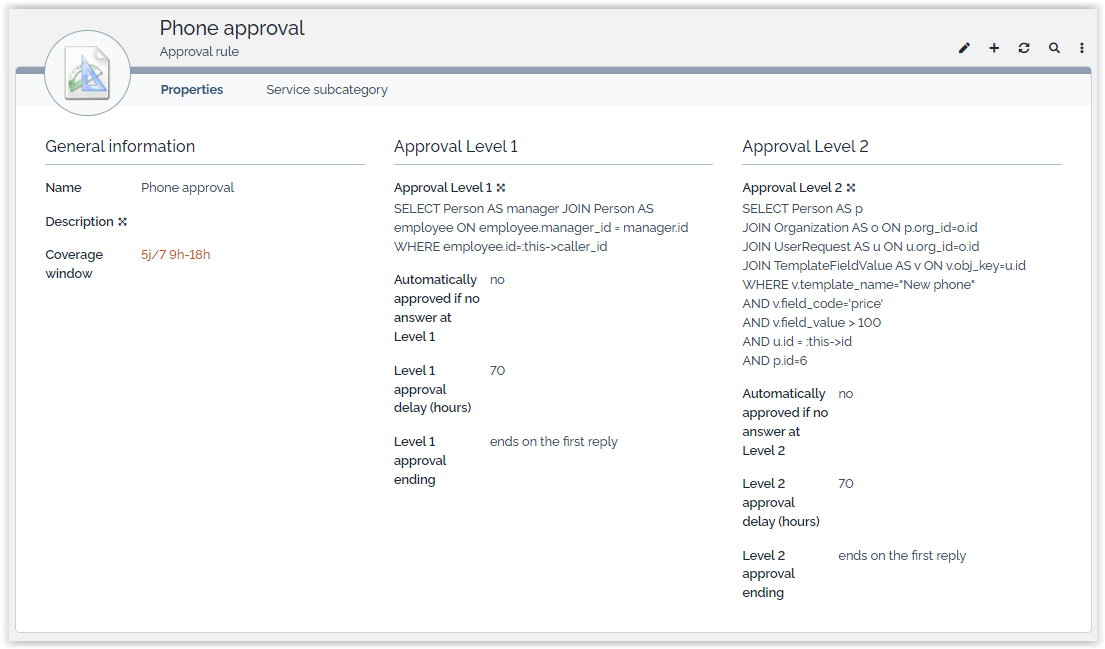Open search with the magnifier icon

pyautogui.click(x=1054, y=48)
